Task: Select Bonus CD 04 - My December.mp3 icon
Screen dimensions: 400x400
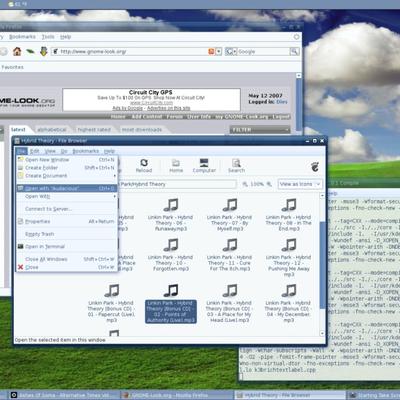Action: coord(289,290)
